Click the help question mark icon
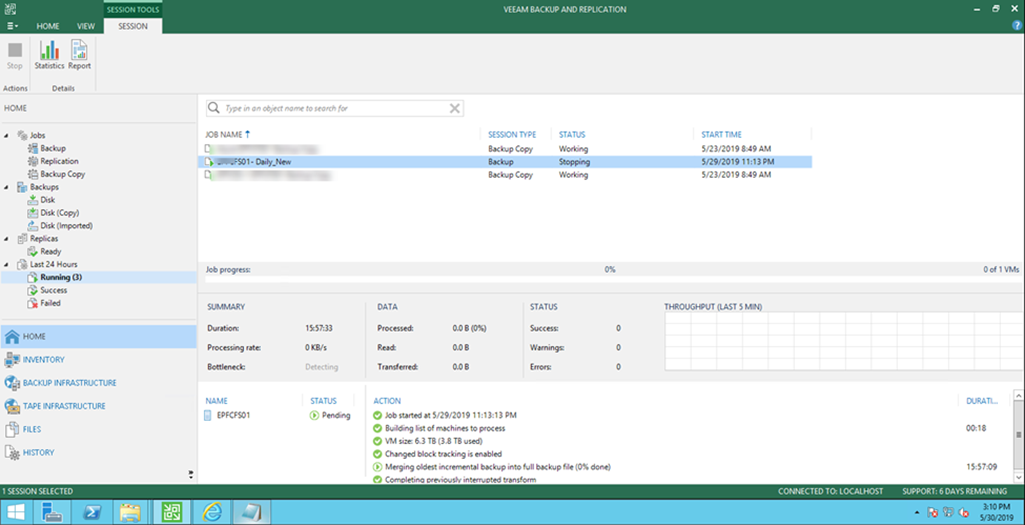Screen dimensions: 1025x525 (1017, 25)
